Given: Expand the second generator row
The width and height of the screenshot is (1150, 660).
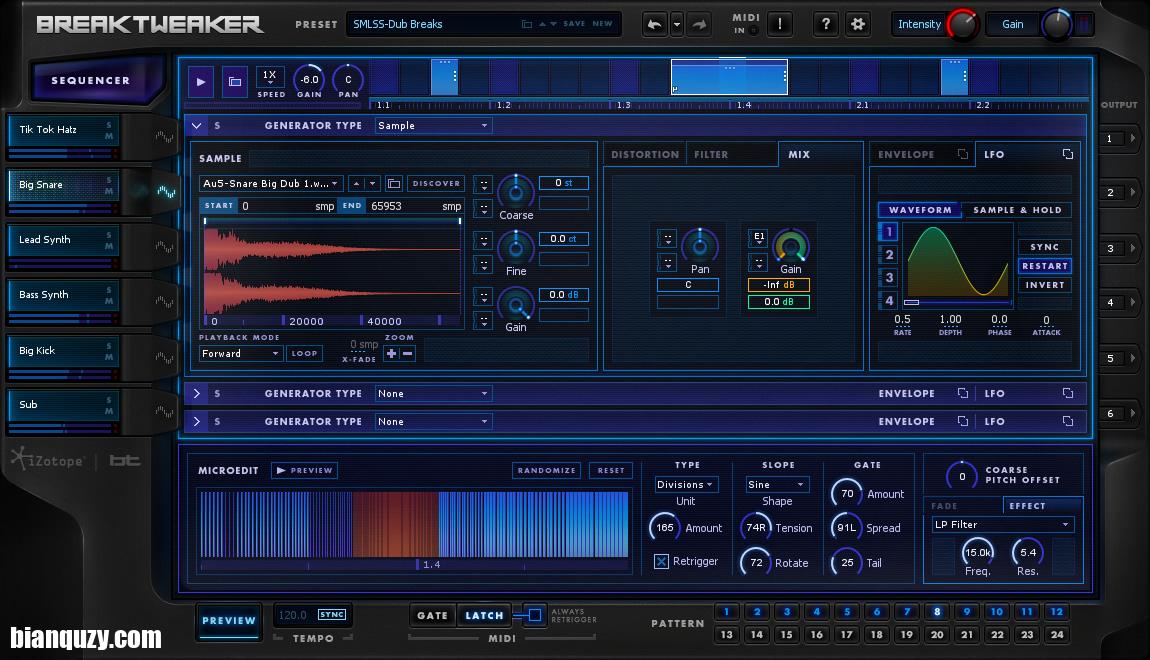Looking at the screenshot, I should (197, 394).
